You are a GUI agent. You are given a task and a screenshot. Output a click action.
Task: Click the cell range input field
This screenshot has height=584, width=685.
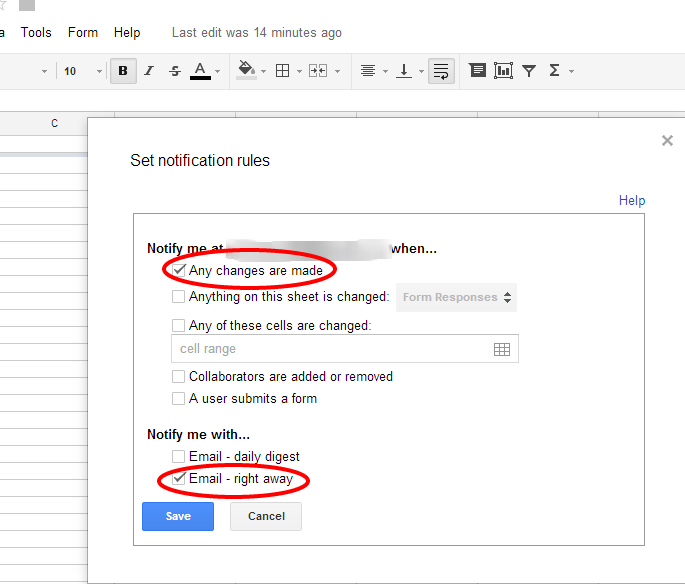pos(330,349)
